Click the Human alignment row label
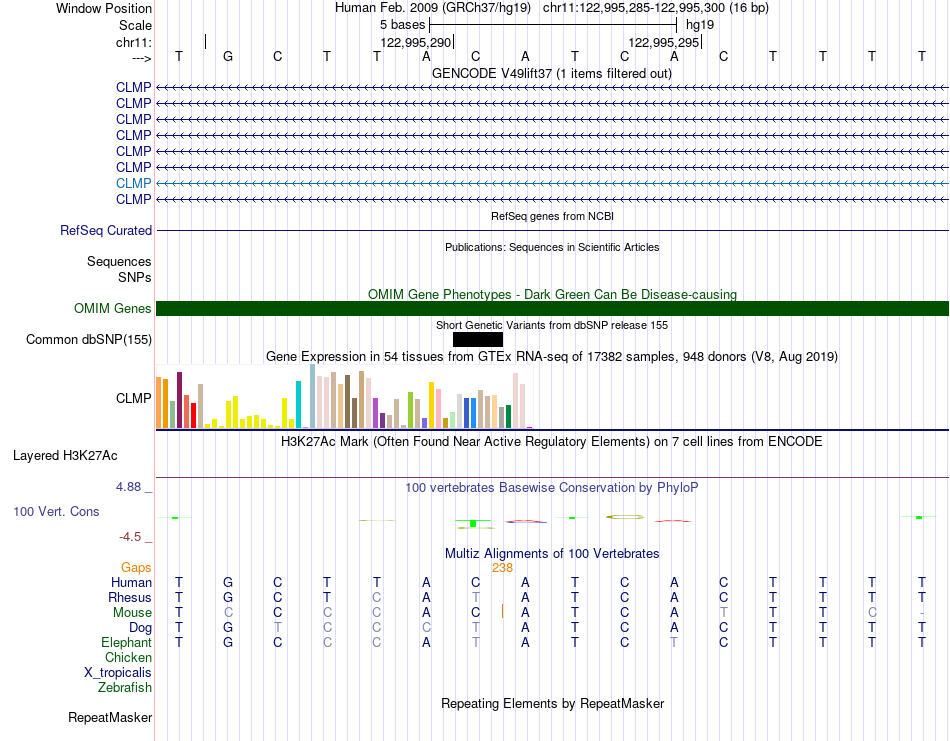The image size is (950, 741). 131,582
